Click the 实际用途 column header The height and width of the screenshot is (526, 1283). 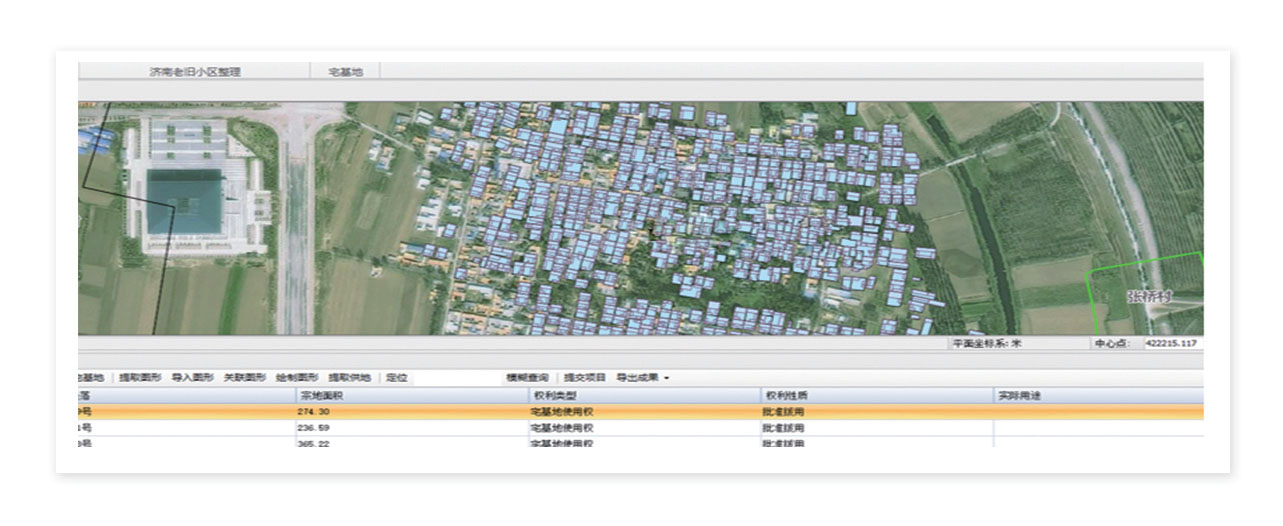pos(1098,396)
